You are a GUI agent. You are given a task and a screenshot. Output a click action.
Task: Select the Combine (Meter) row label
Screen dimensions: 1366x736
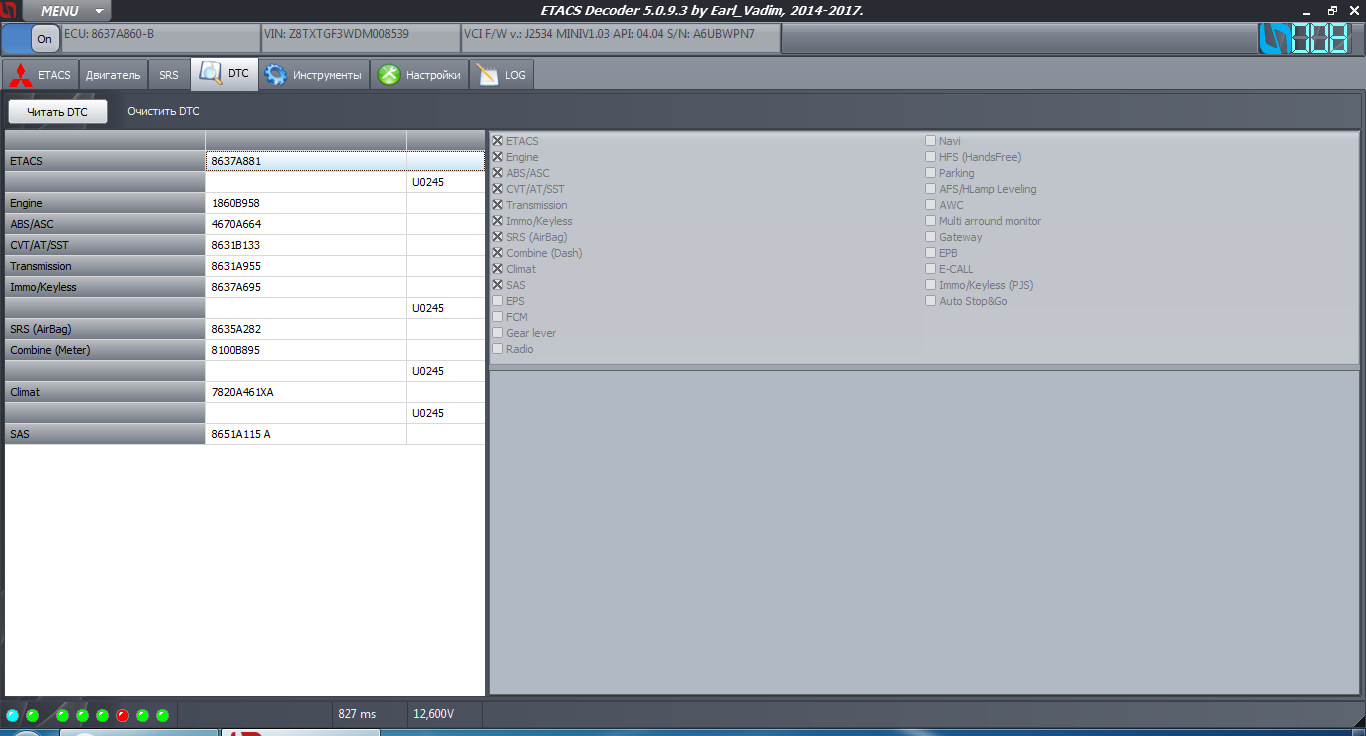point(105,350)
